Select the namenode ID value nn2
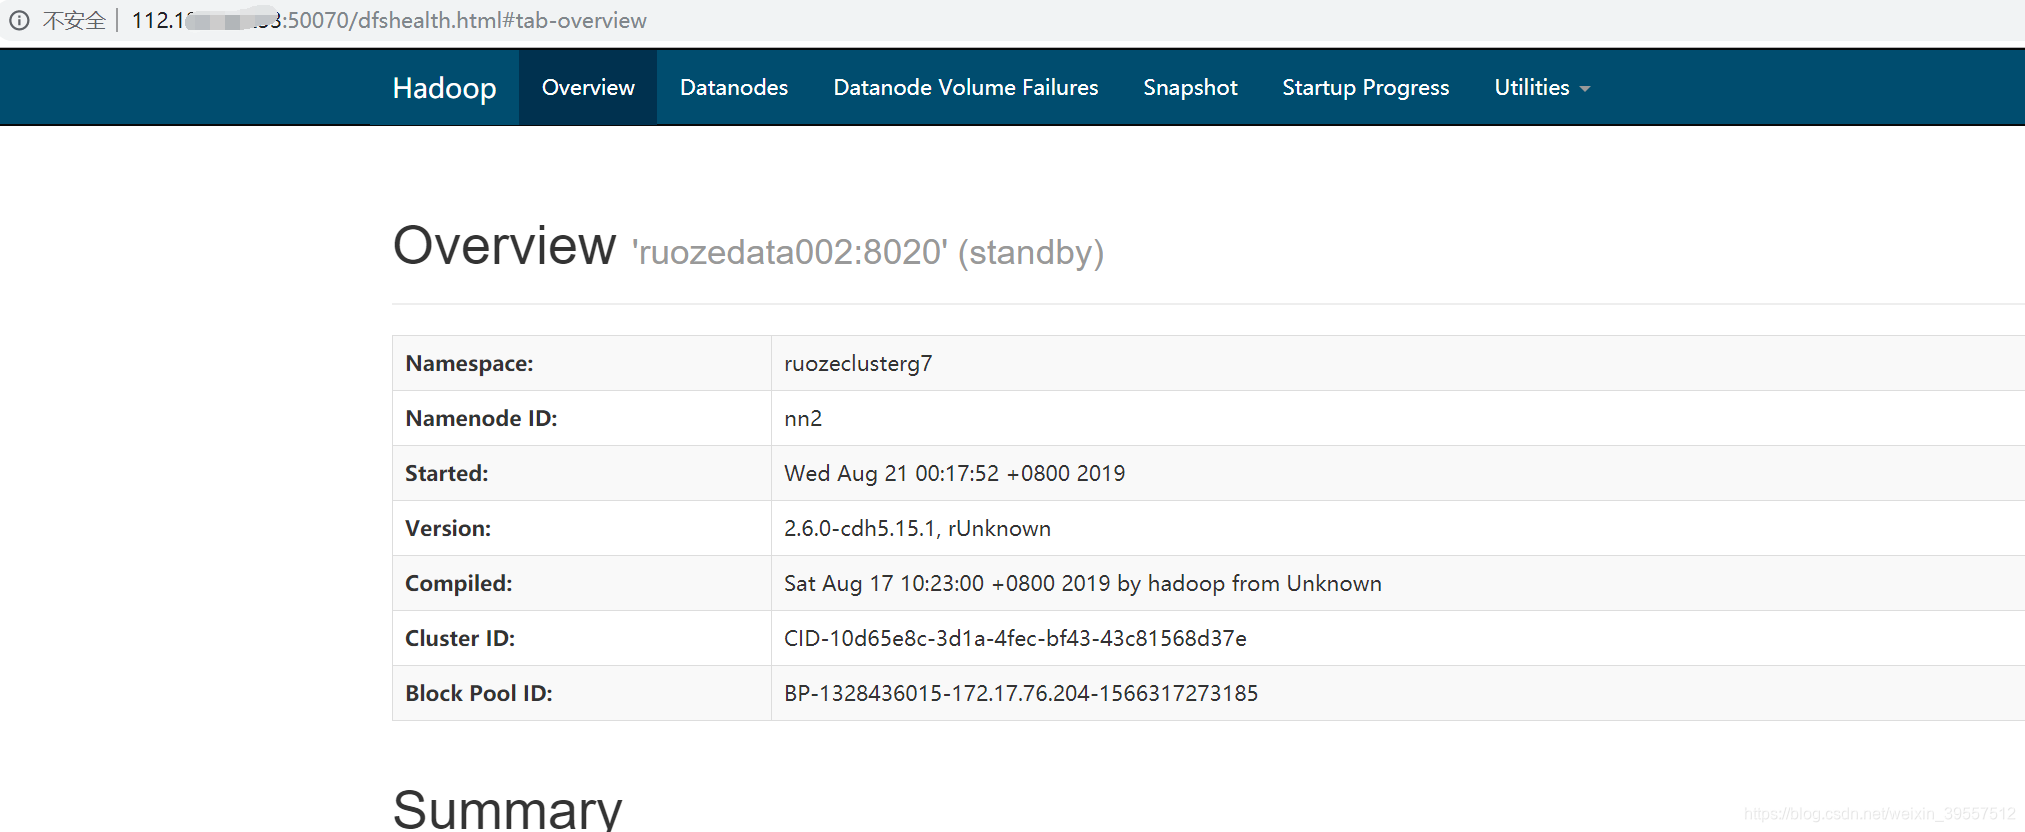 [803, 418]
